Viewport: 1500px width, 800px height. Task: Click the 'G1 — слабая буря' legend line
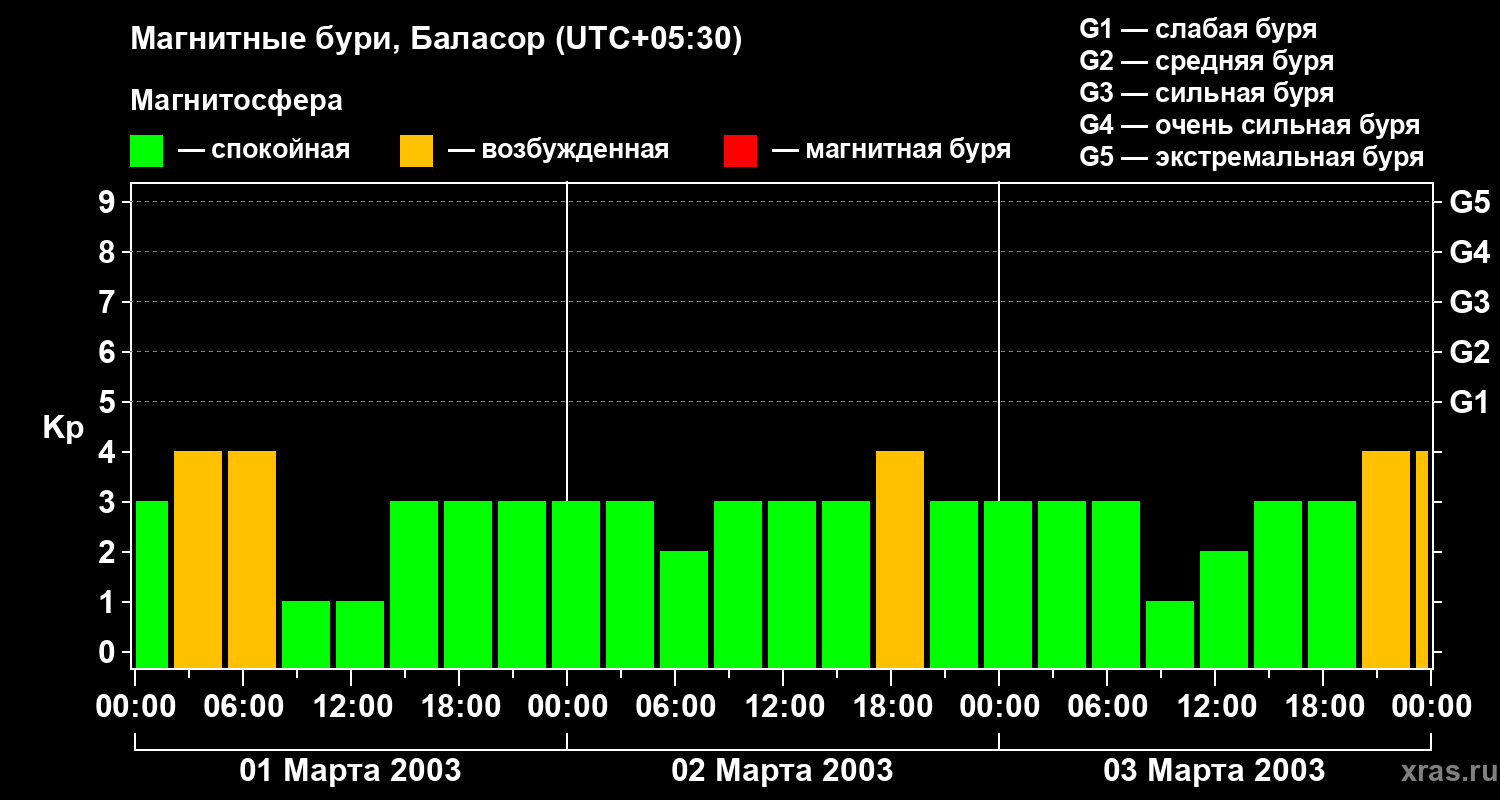tap(1198, 29)
